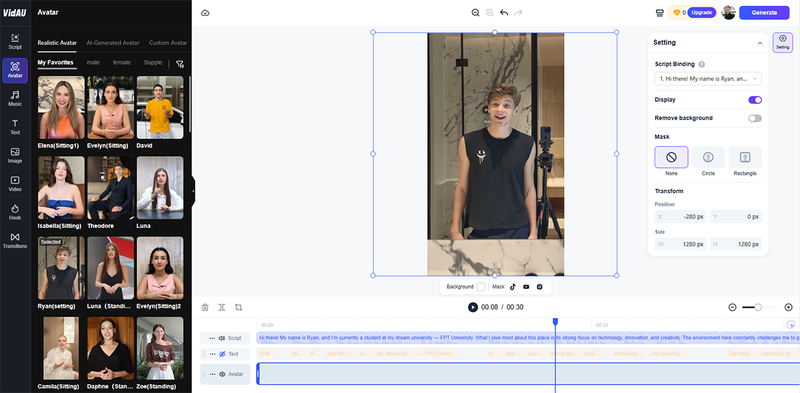800x393 pixels.
Task: Open the Text track options menu
Action: 212,354
